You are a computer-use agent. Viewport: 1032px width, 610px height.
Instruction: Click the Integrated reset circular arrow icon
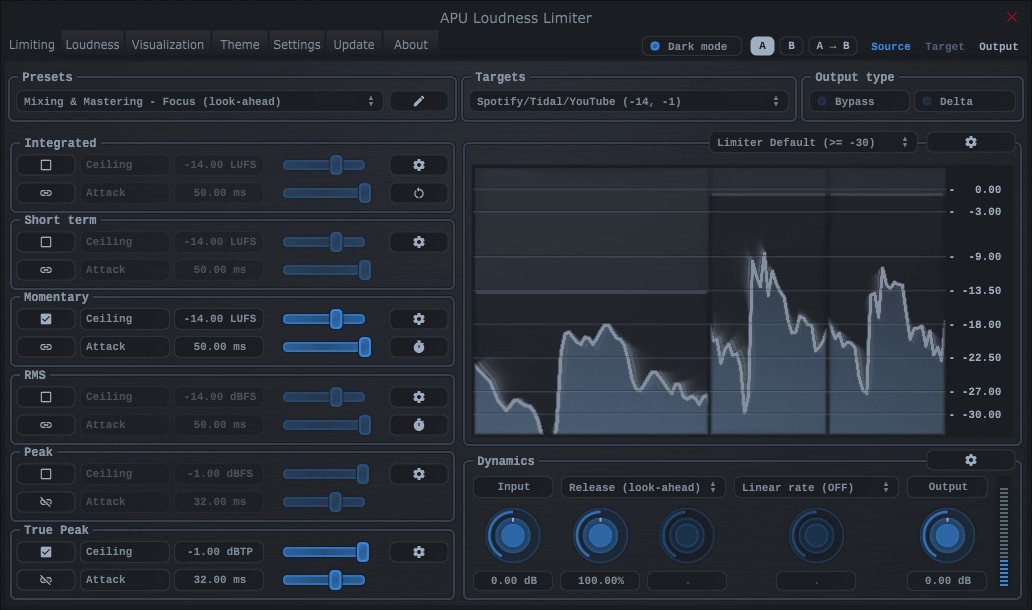(419, 193)
